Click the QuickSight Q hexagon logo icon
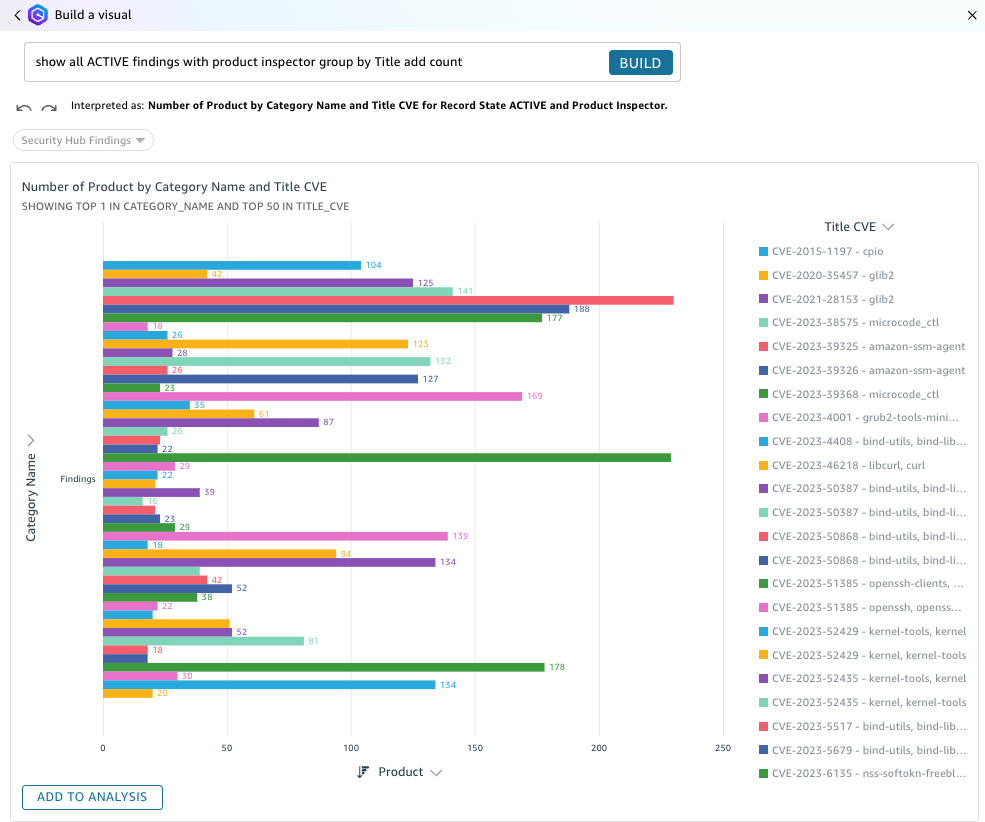This screenshot has height=822, width=985. click(x=38, y=15)
